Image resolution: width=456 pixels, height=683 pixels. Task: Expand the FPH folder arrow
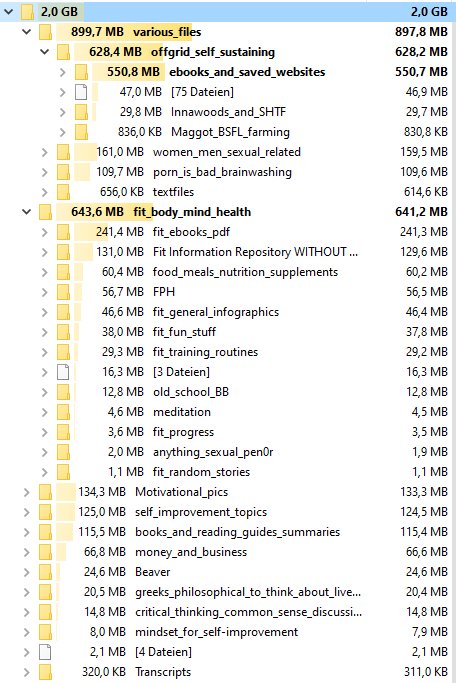pos(44,292)
